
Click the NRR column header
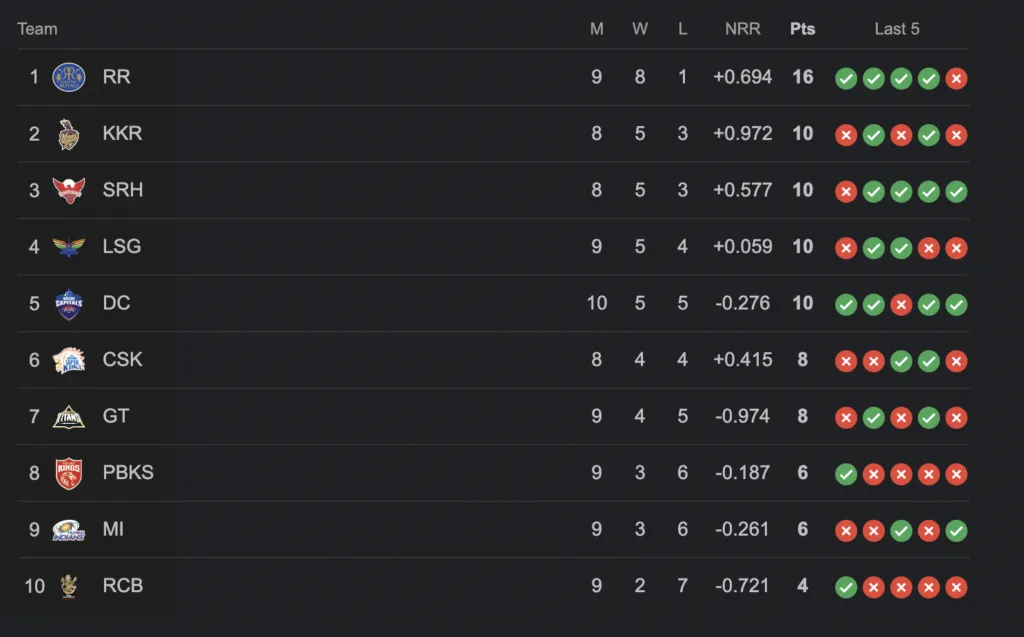(743, 29)
